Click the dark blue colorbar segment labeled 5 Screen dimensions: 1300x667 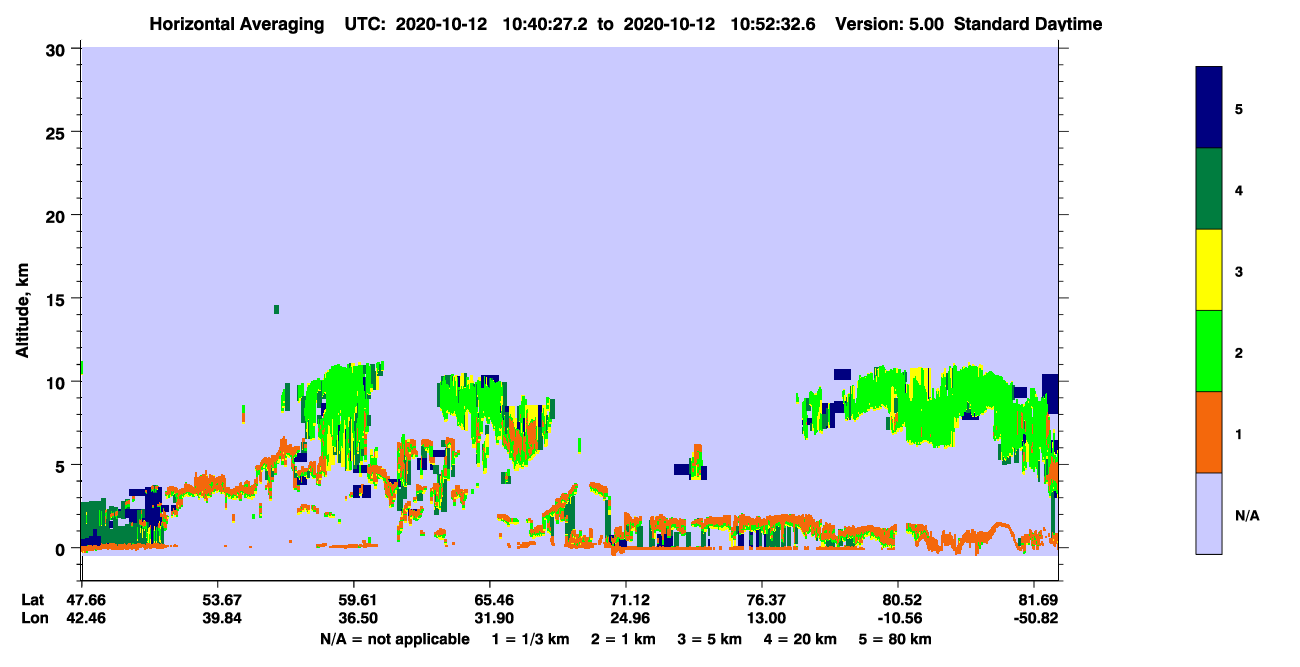click(x=1209, y=108)
